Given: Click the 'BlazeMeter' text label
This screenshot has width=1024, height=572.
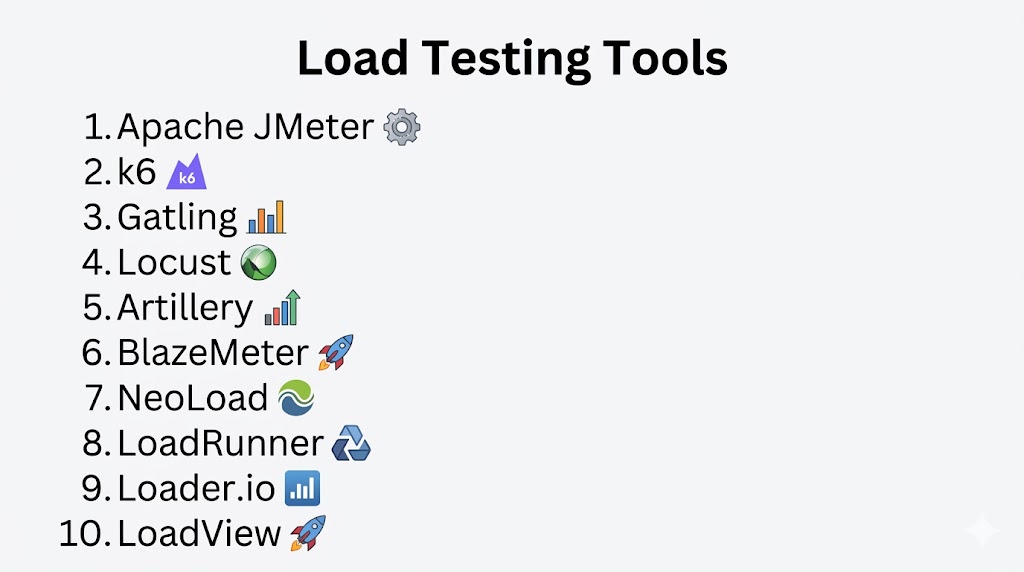Looking at the screenshot, I should tap(213, 352).
